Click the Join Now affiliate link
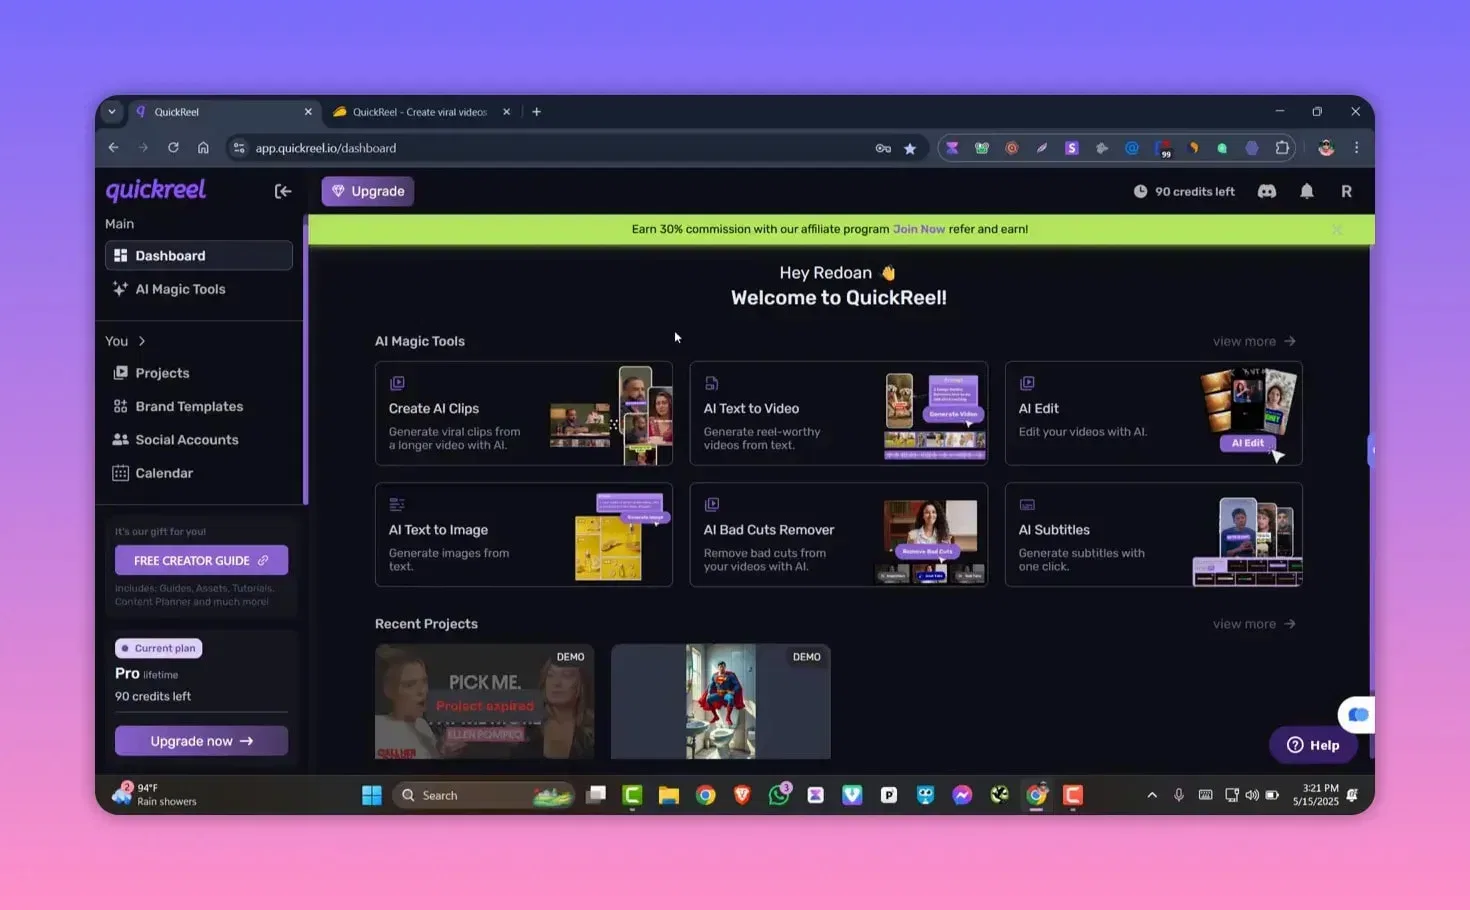 (x=918, y=229)
